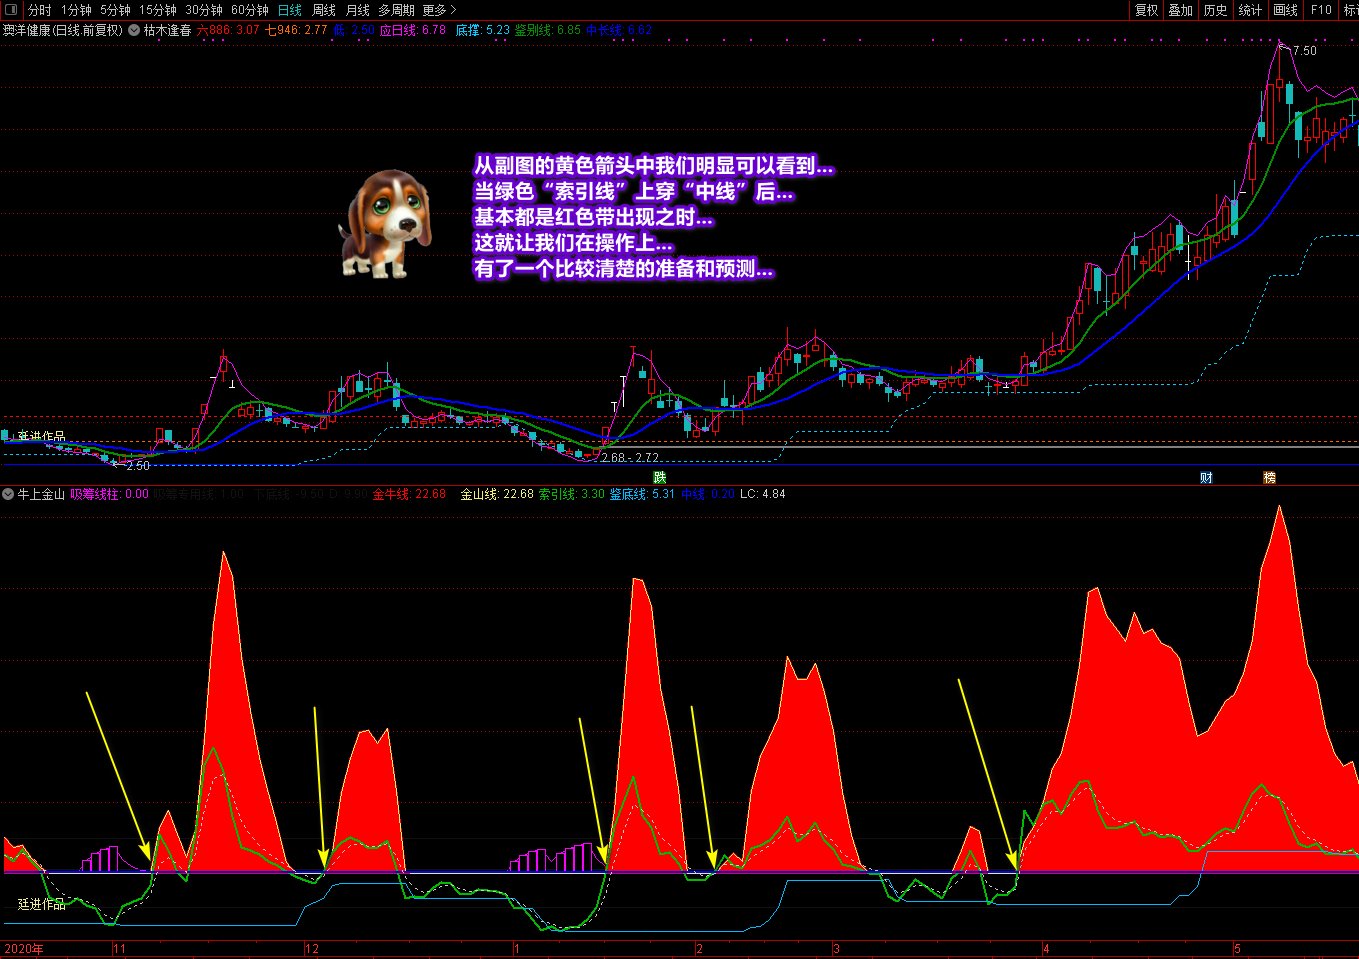The width and height of the screenshot is (1359, 959).
Task: Select month 5 on the time axis
Action: [x=1237, y=949]
